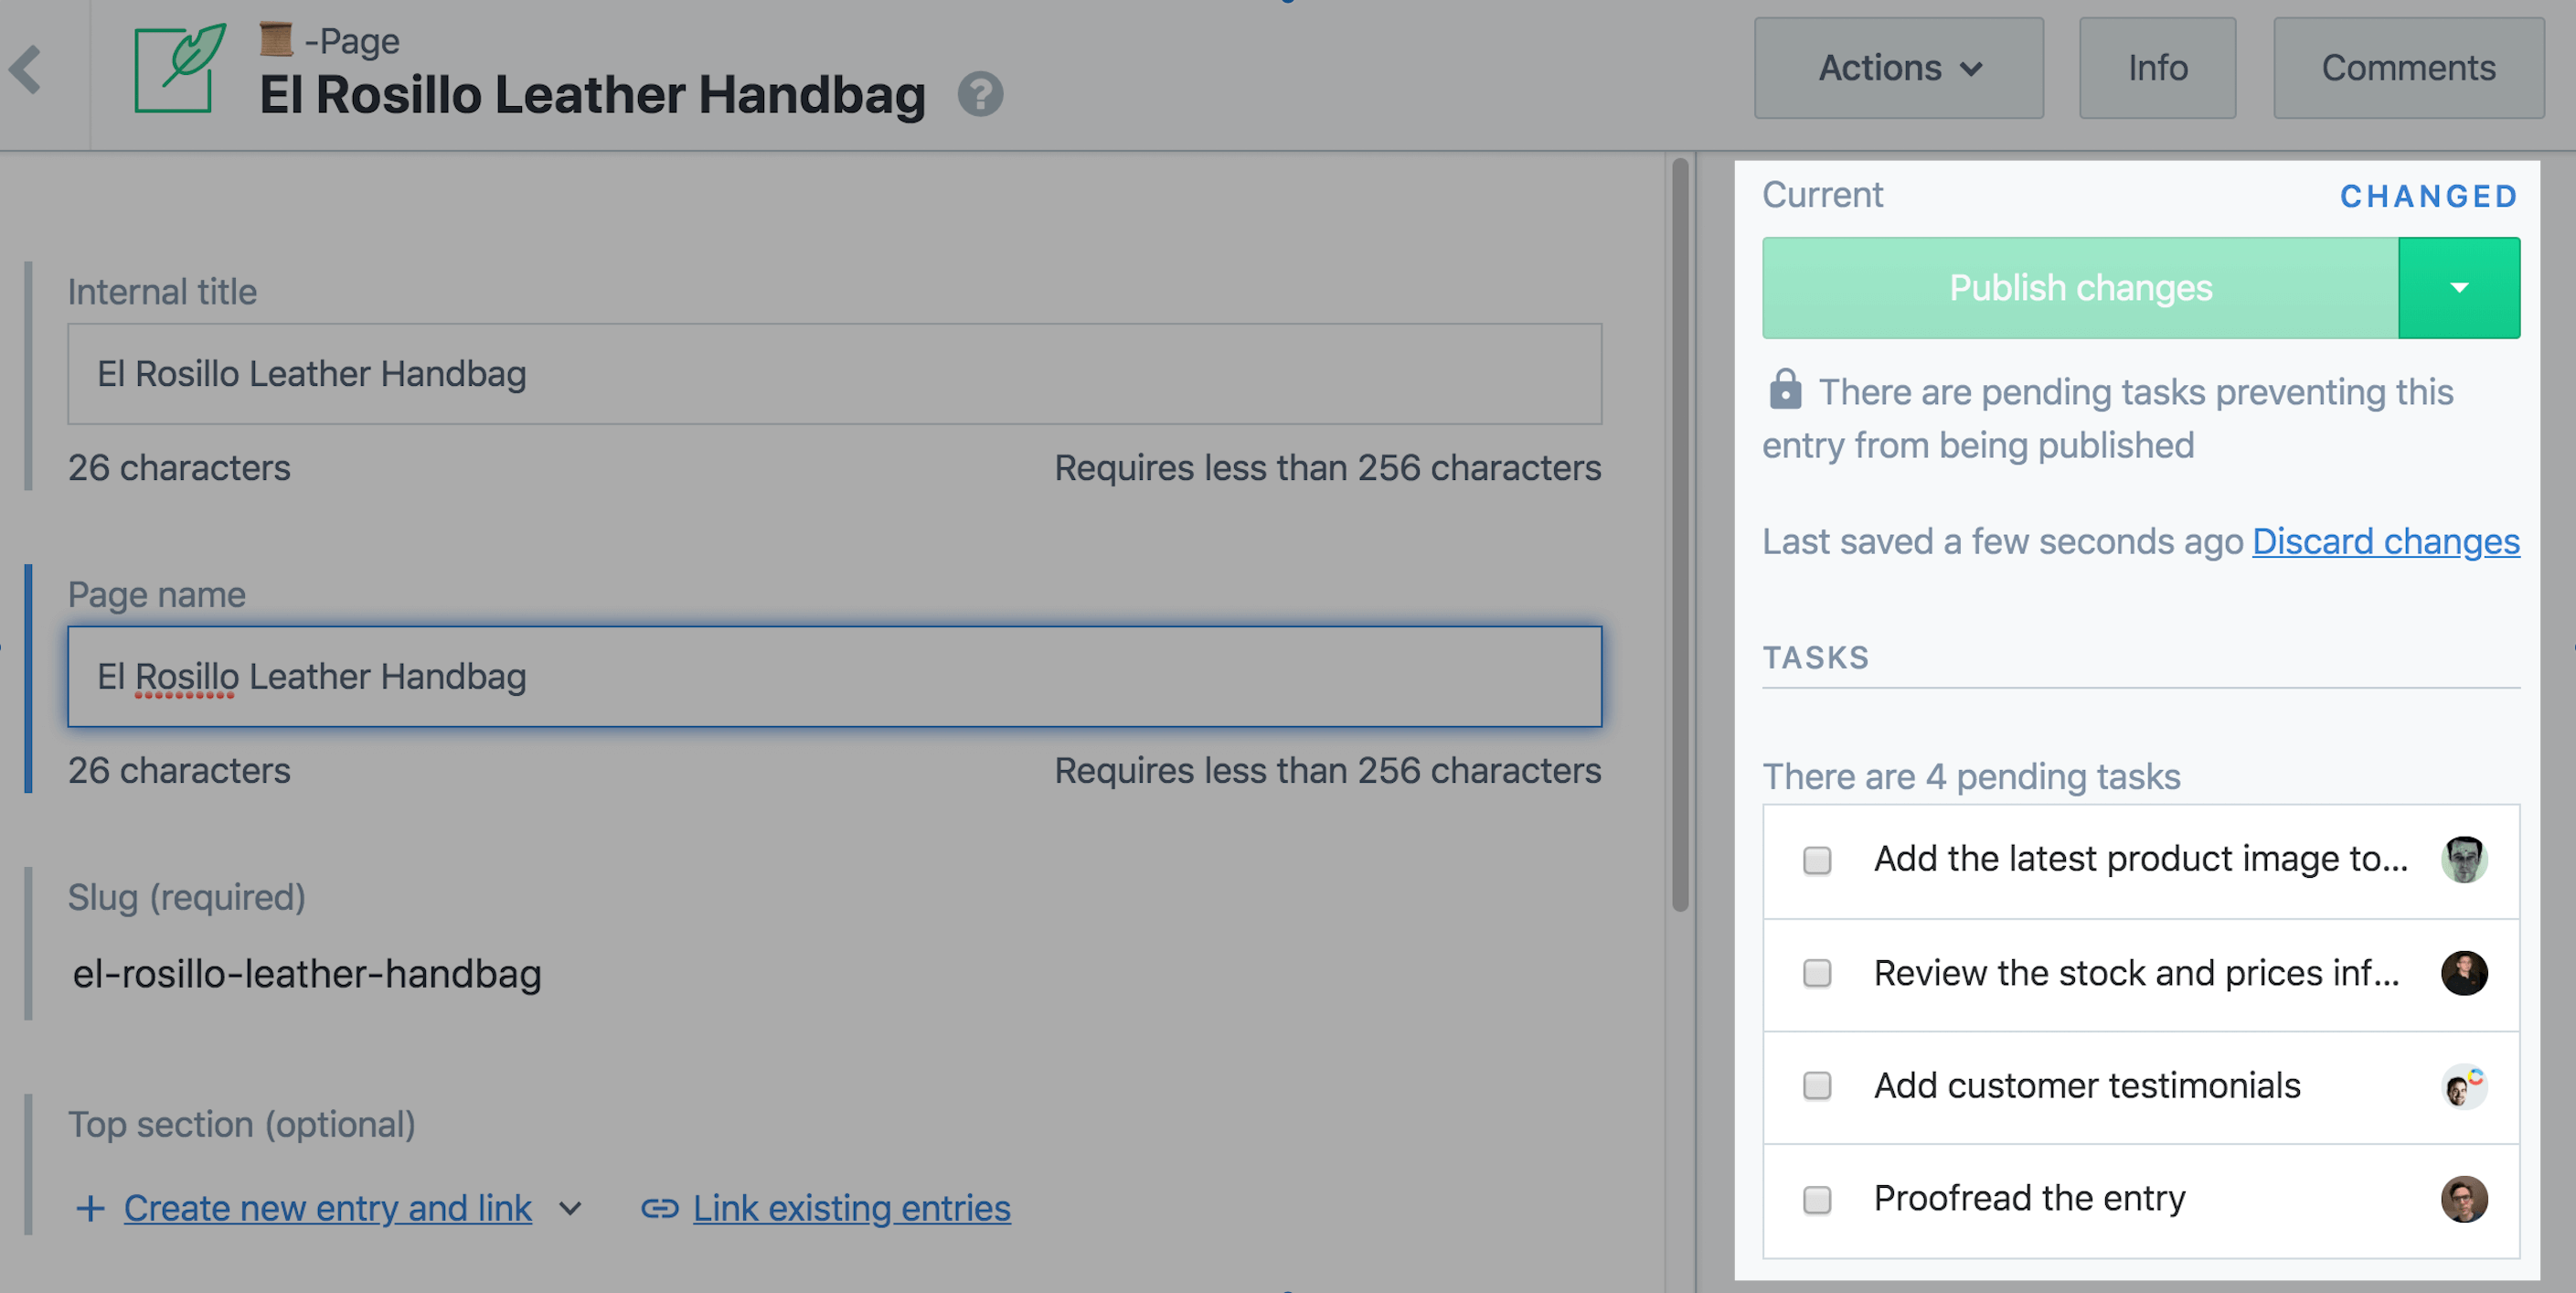Expand the Create new entry chevron
Viewport: 2576px width, 1293px height.
tap(570, 1208)
